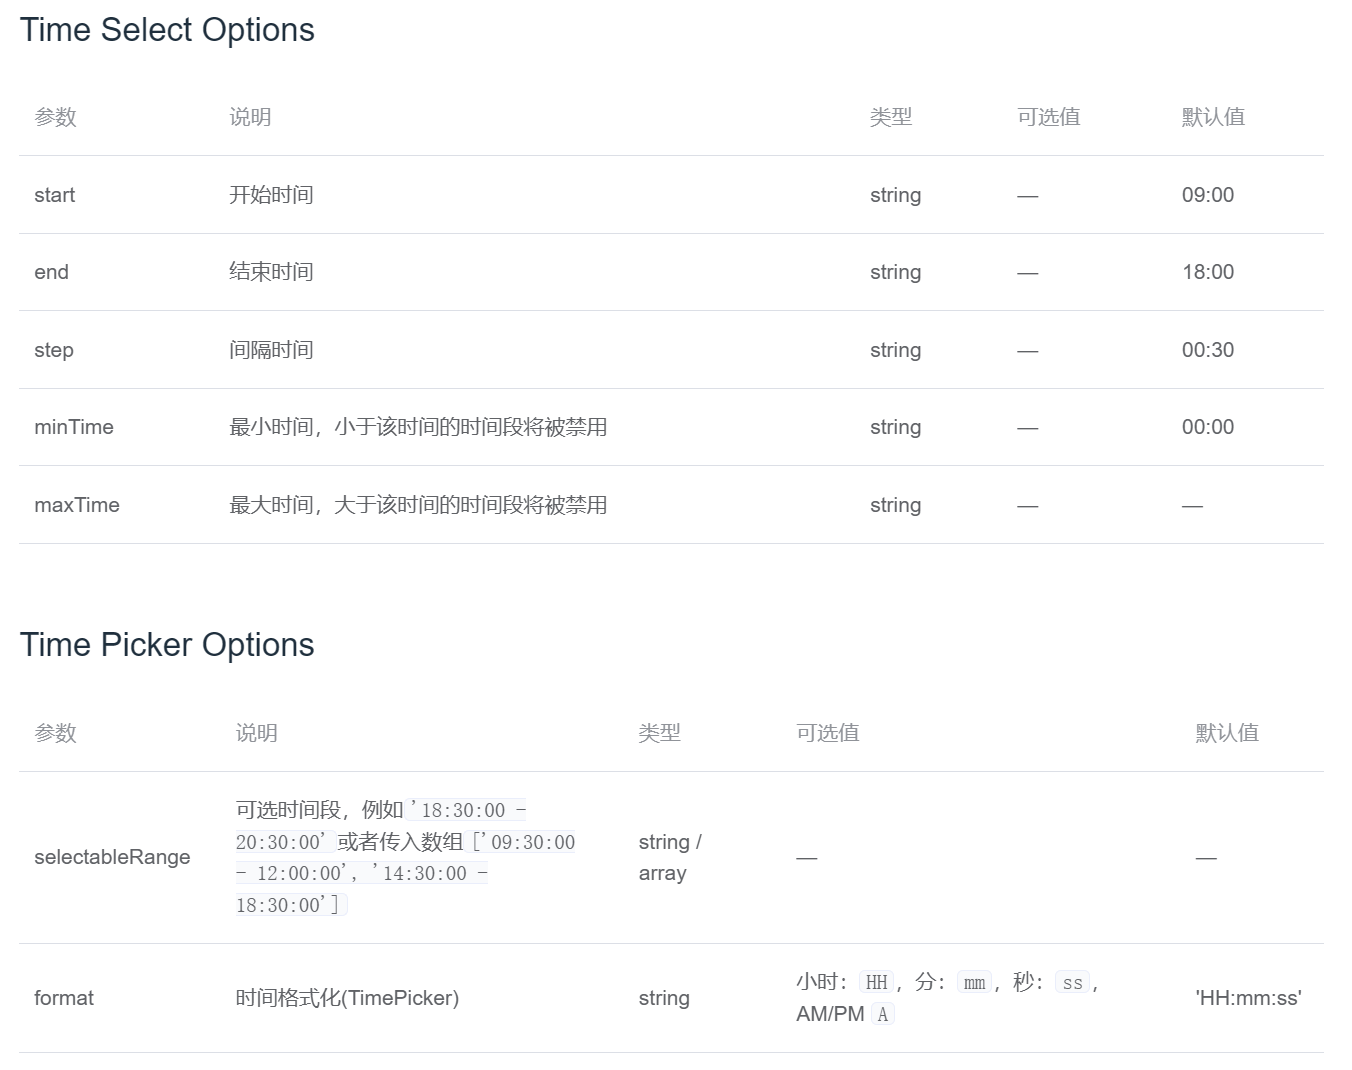
Task: Click the mm code tag
Action: point(973,982)
